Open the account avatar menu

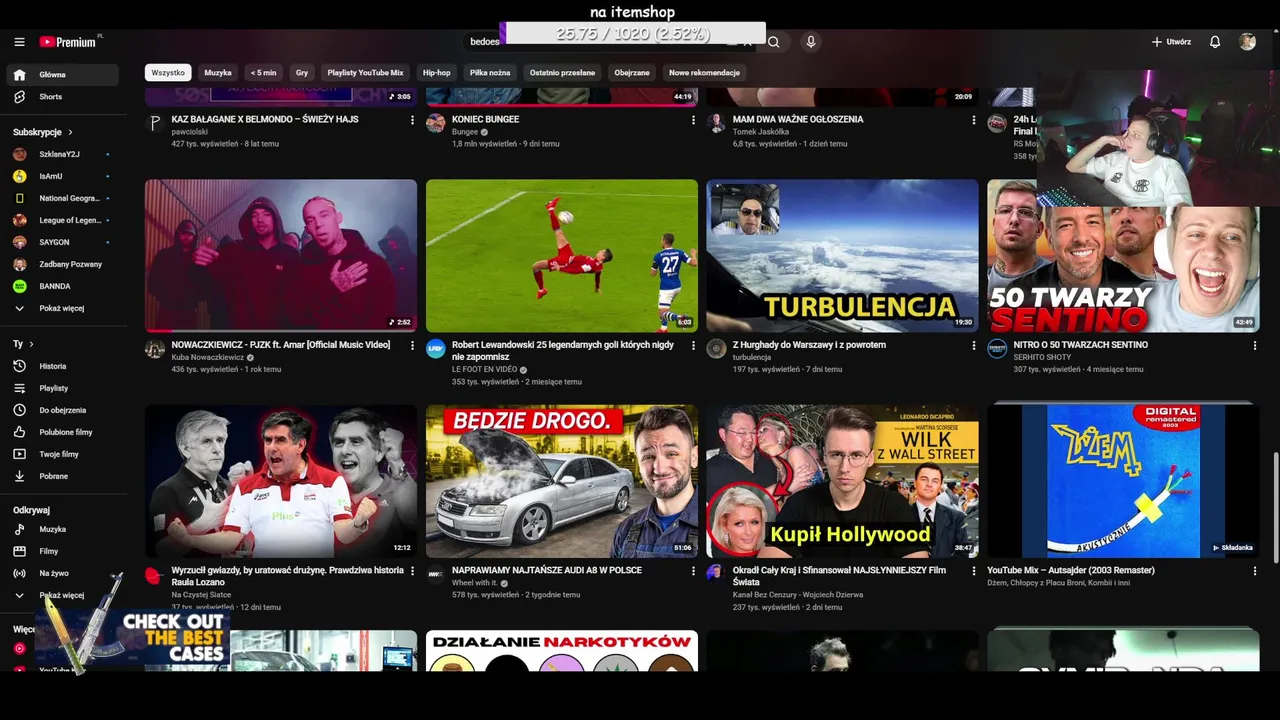coord(1247,42)
